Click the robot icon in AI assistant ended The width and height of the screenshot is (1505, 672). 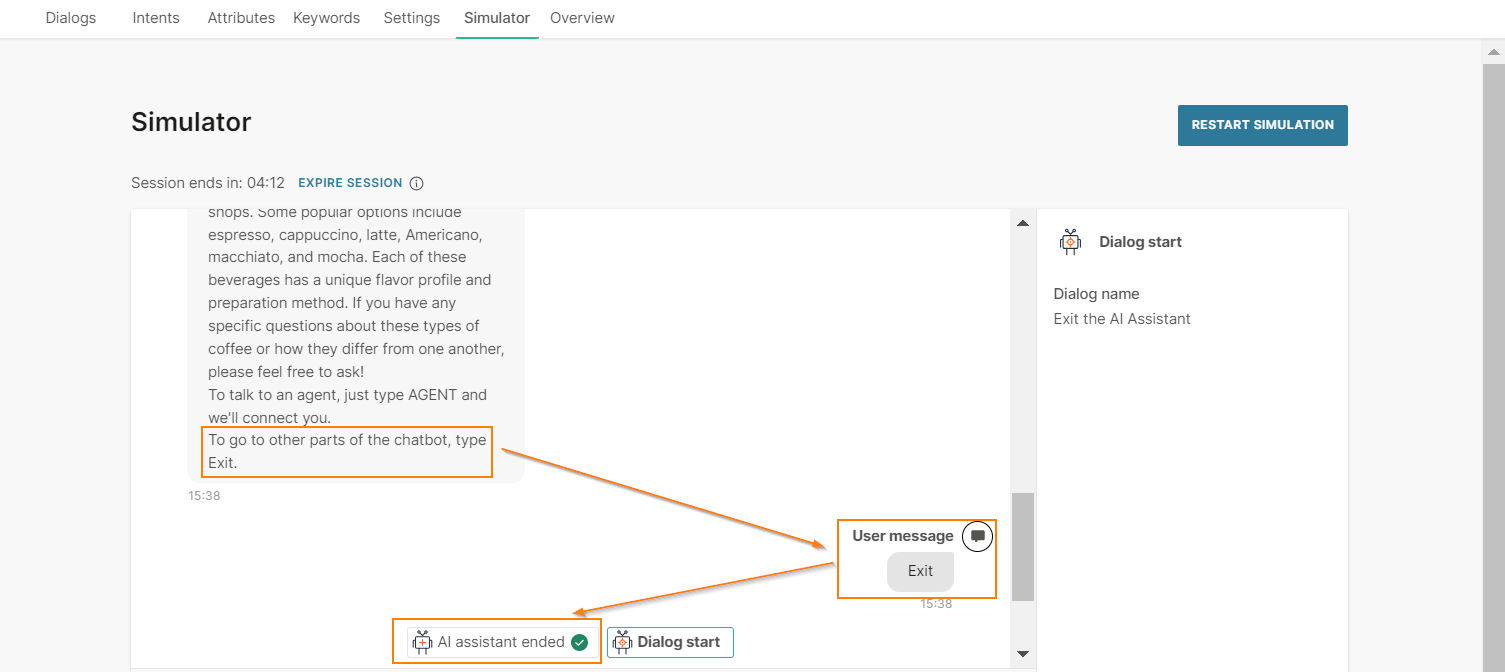pyautogui.click(x=422, y=642)
